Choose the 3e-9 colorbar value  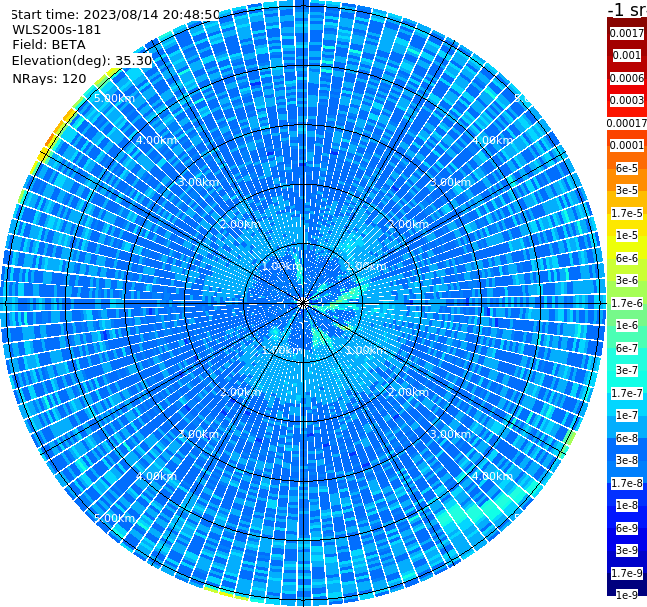[626, 550]
